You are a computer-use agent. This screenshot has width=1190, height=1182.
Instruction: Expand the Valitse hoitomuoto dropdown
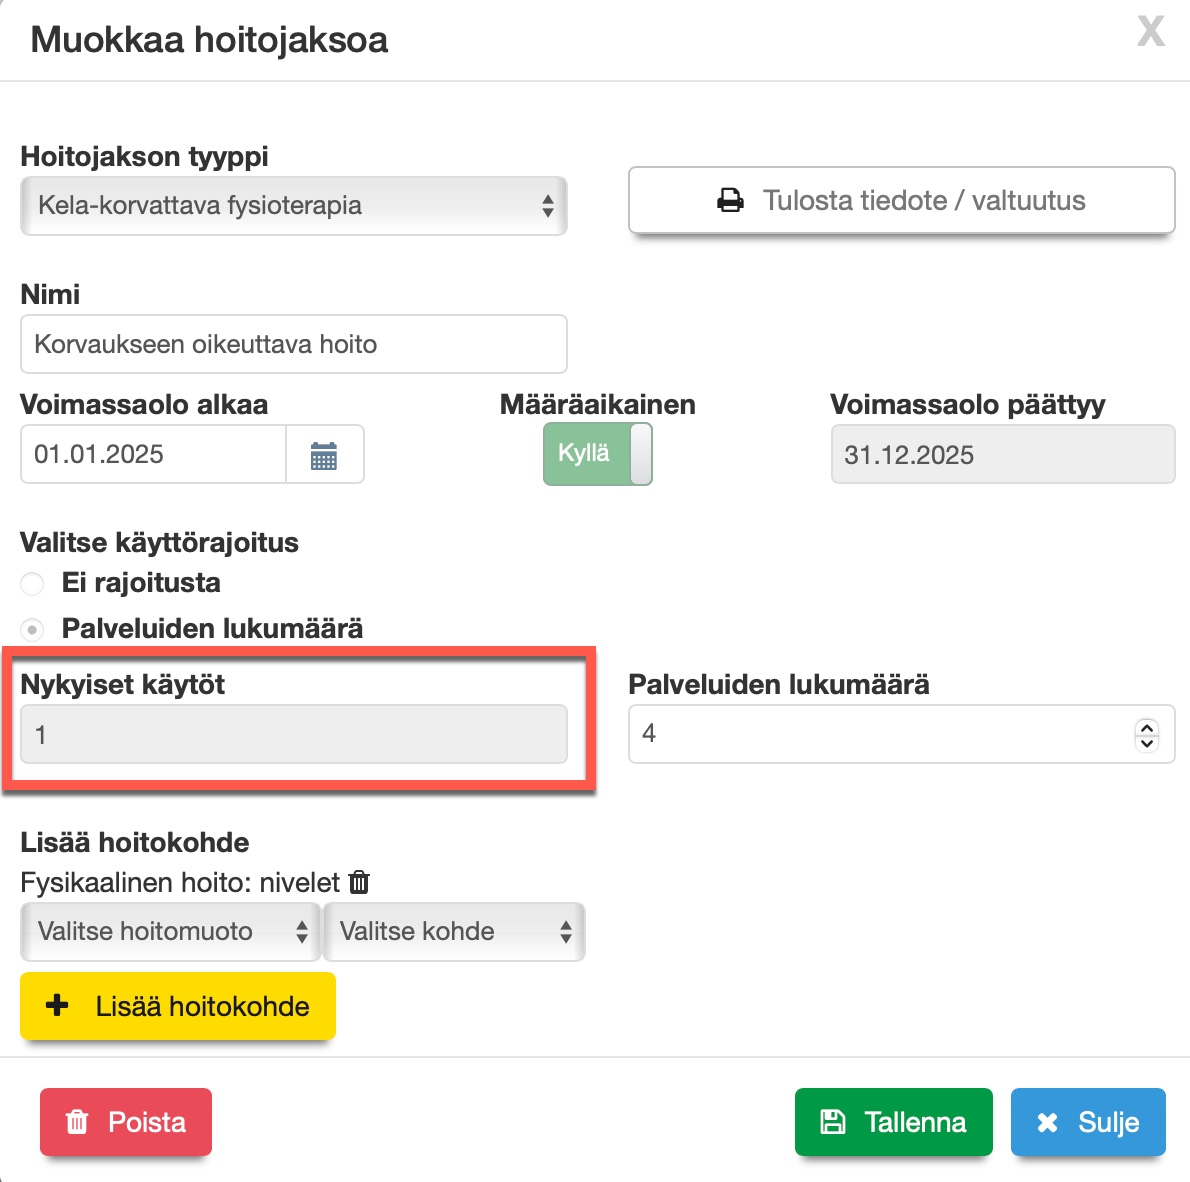(x=170, y=932)
